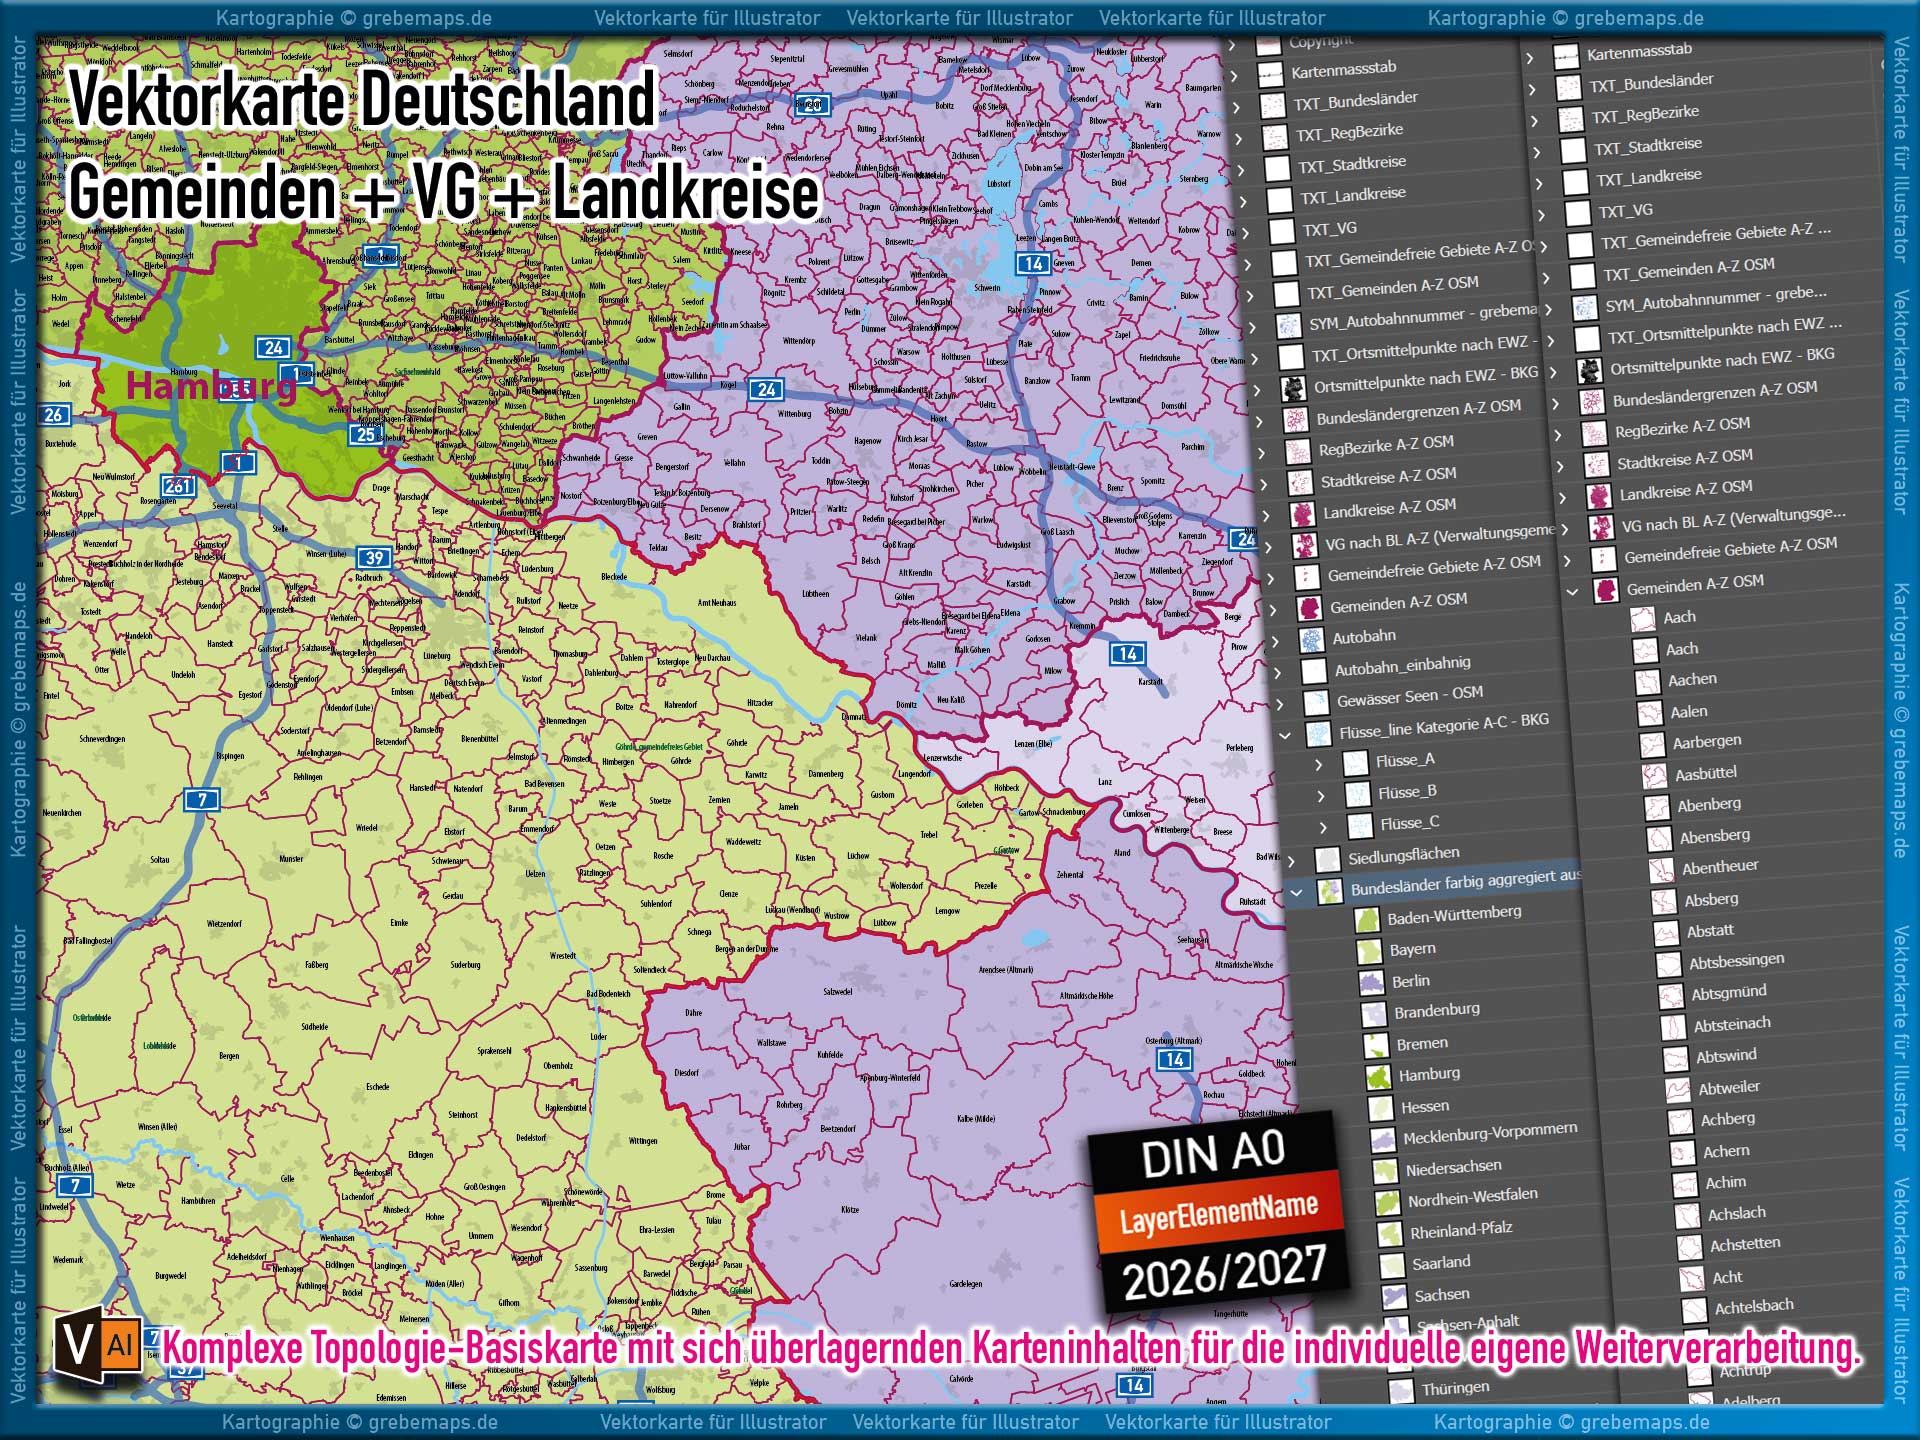Image resolution: width=1920 pixels, height=1440 pixels.
Task: Click the Abtsgmünd object thumbnail
Action: 1672,996
